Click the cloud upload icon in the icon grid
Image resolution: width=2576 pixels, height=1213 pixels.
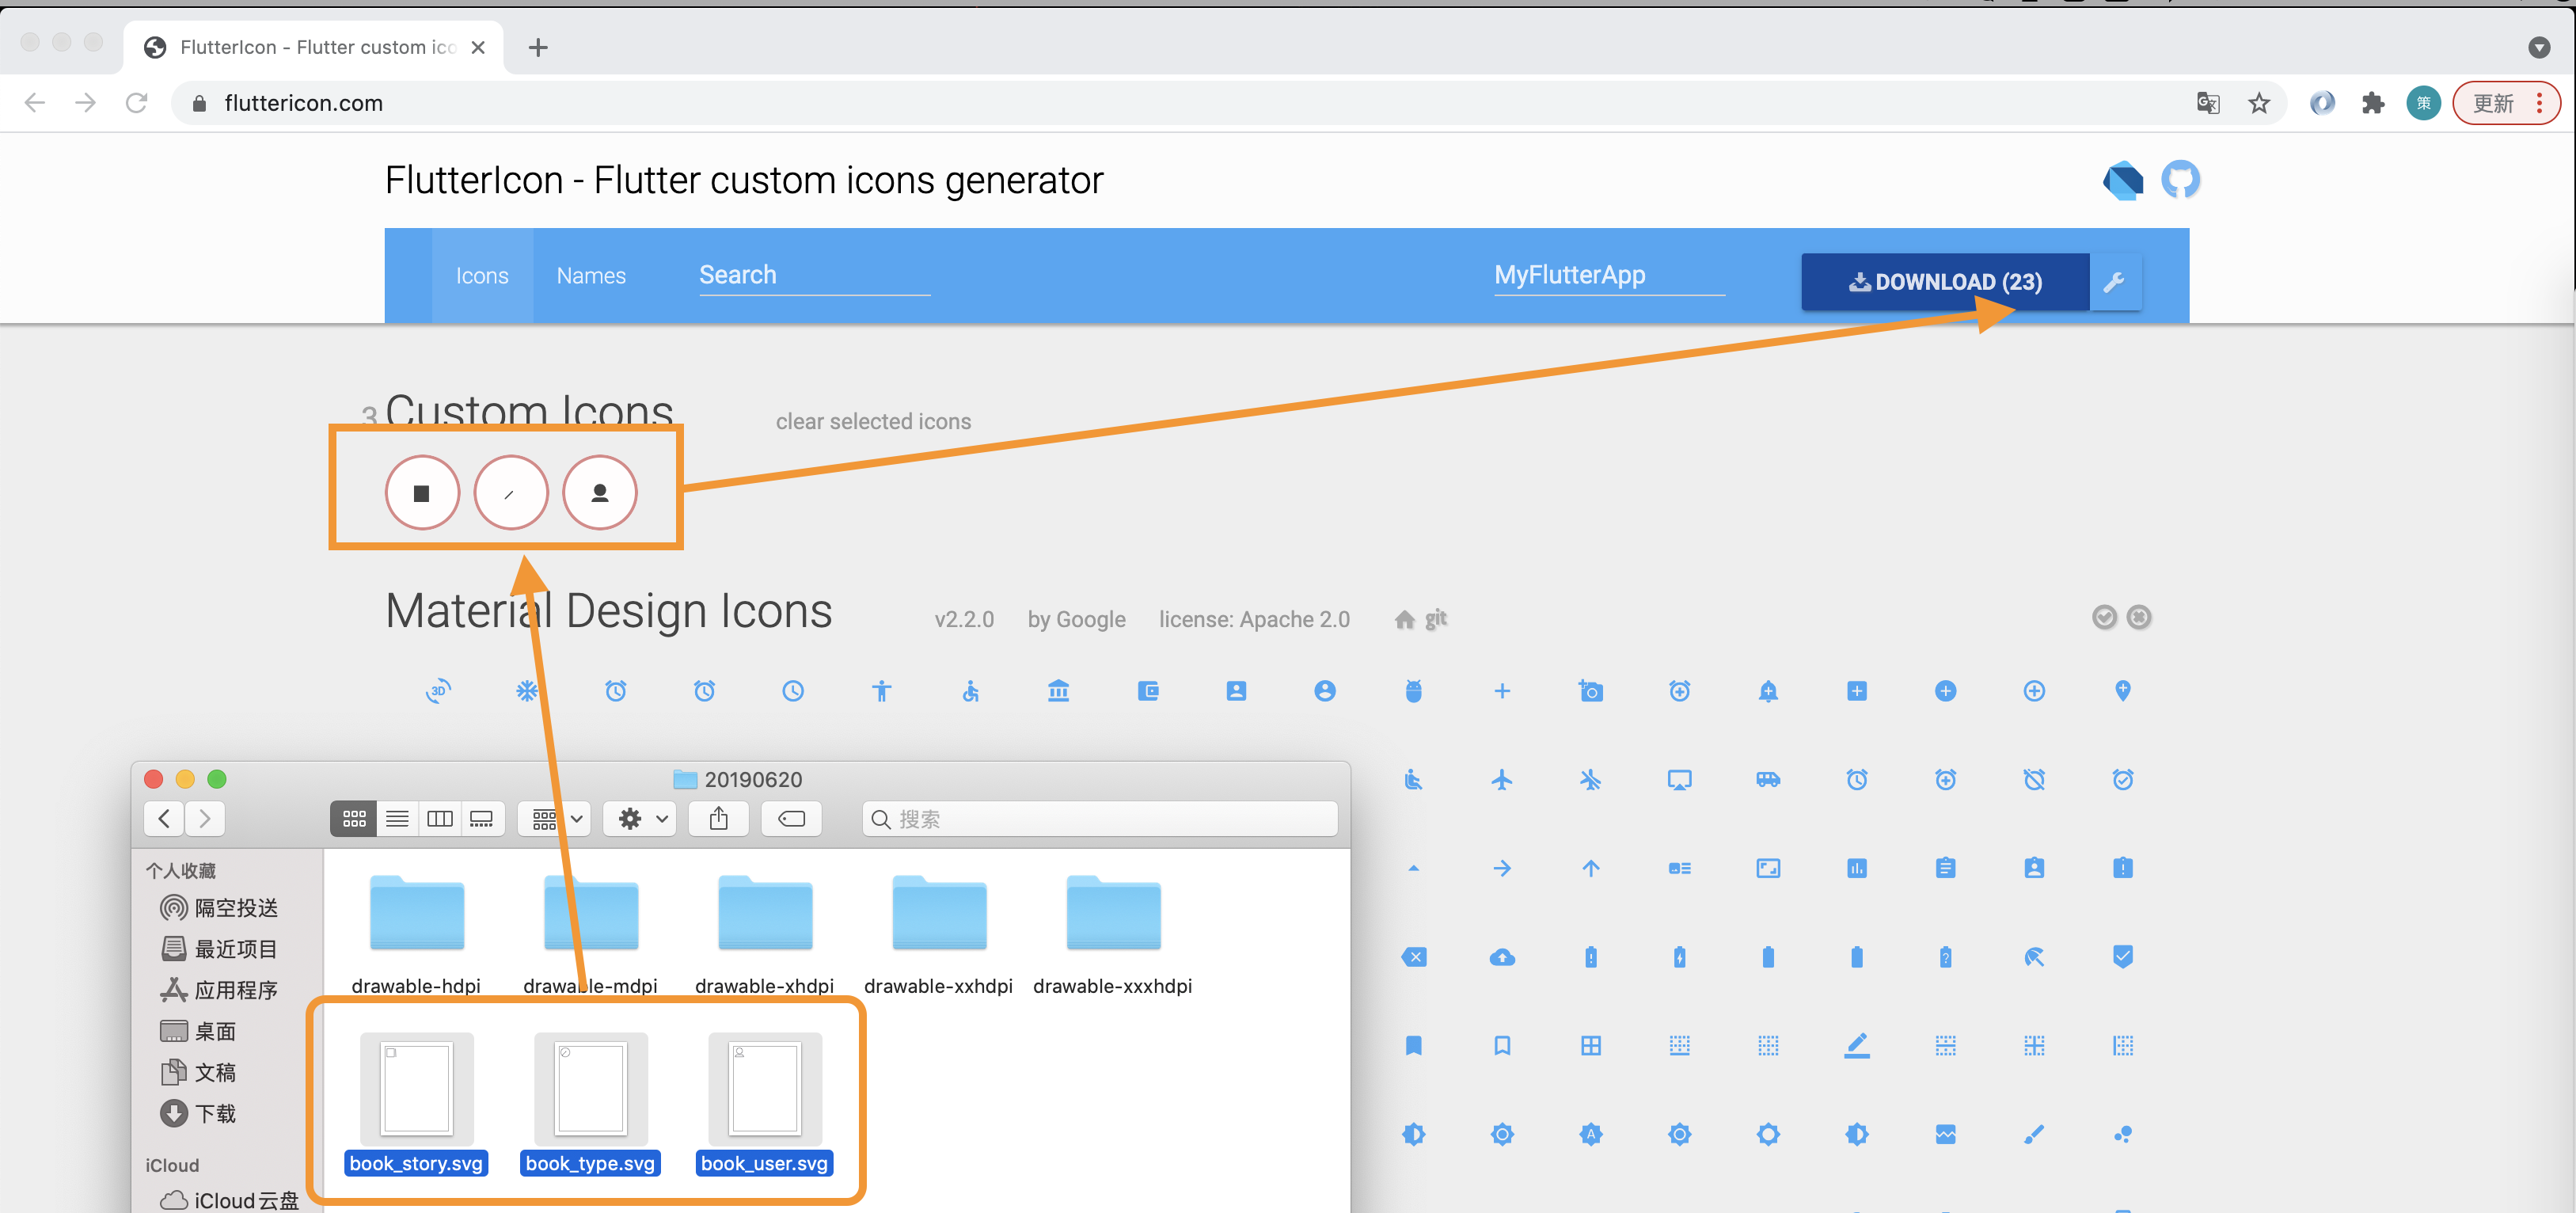[1502, 956]
